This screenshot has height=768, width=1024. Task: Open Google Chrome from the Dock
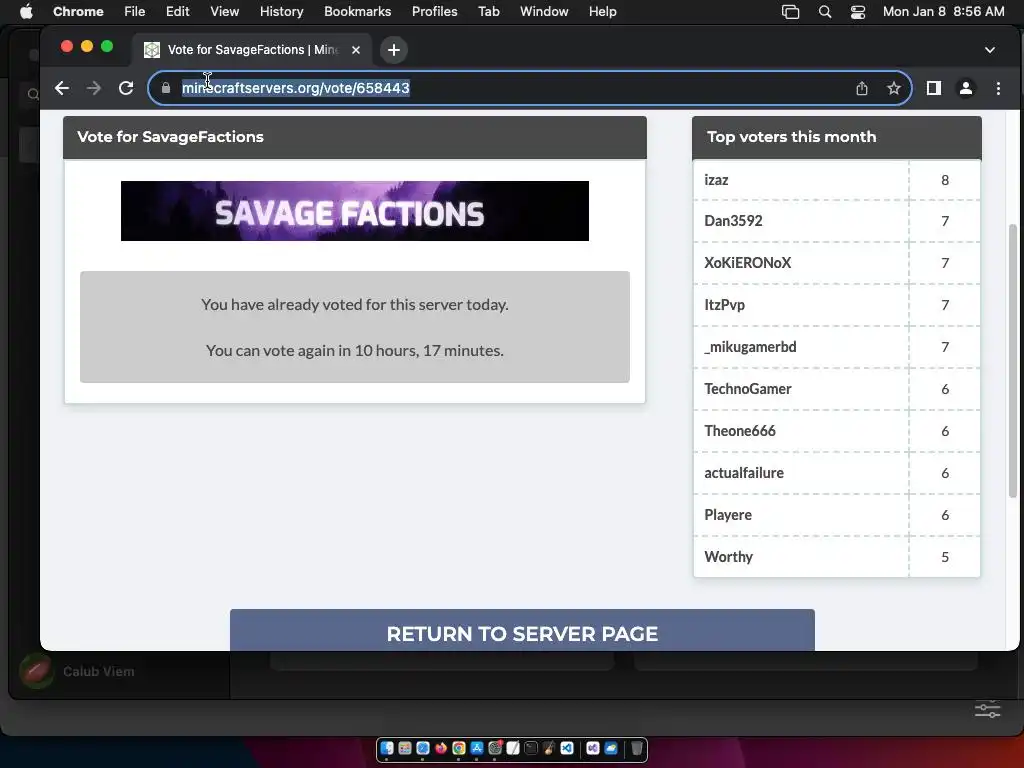tap(459, 748)
